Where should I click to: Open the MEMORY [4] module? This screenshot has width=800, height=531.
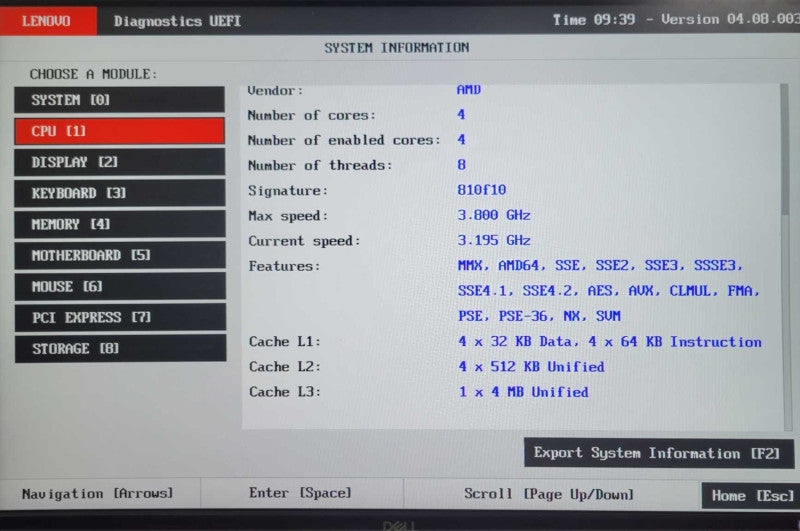[x=120, y=224]
